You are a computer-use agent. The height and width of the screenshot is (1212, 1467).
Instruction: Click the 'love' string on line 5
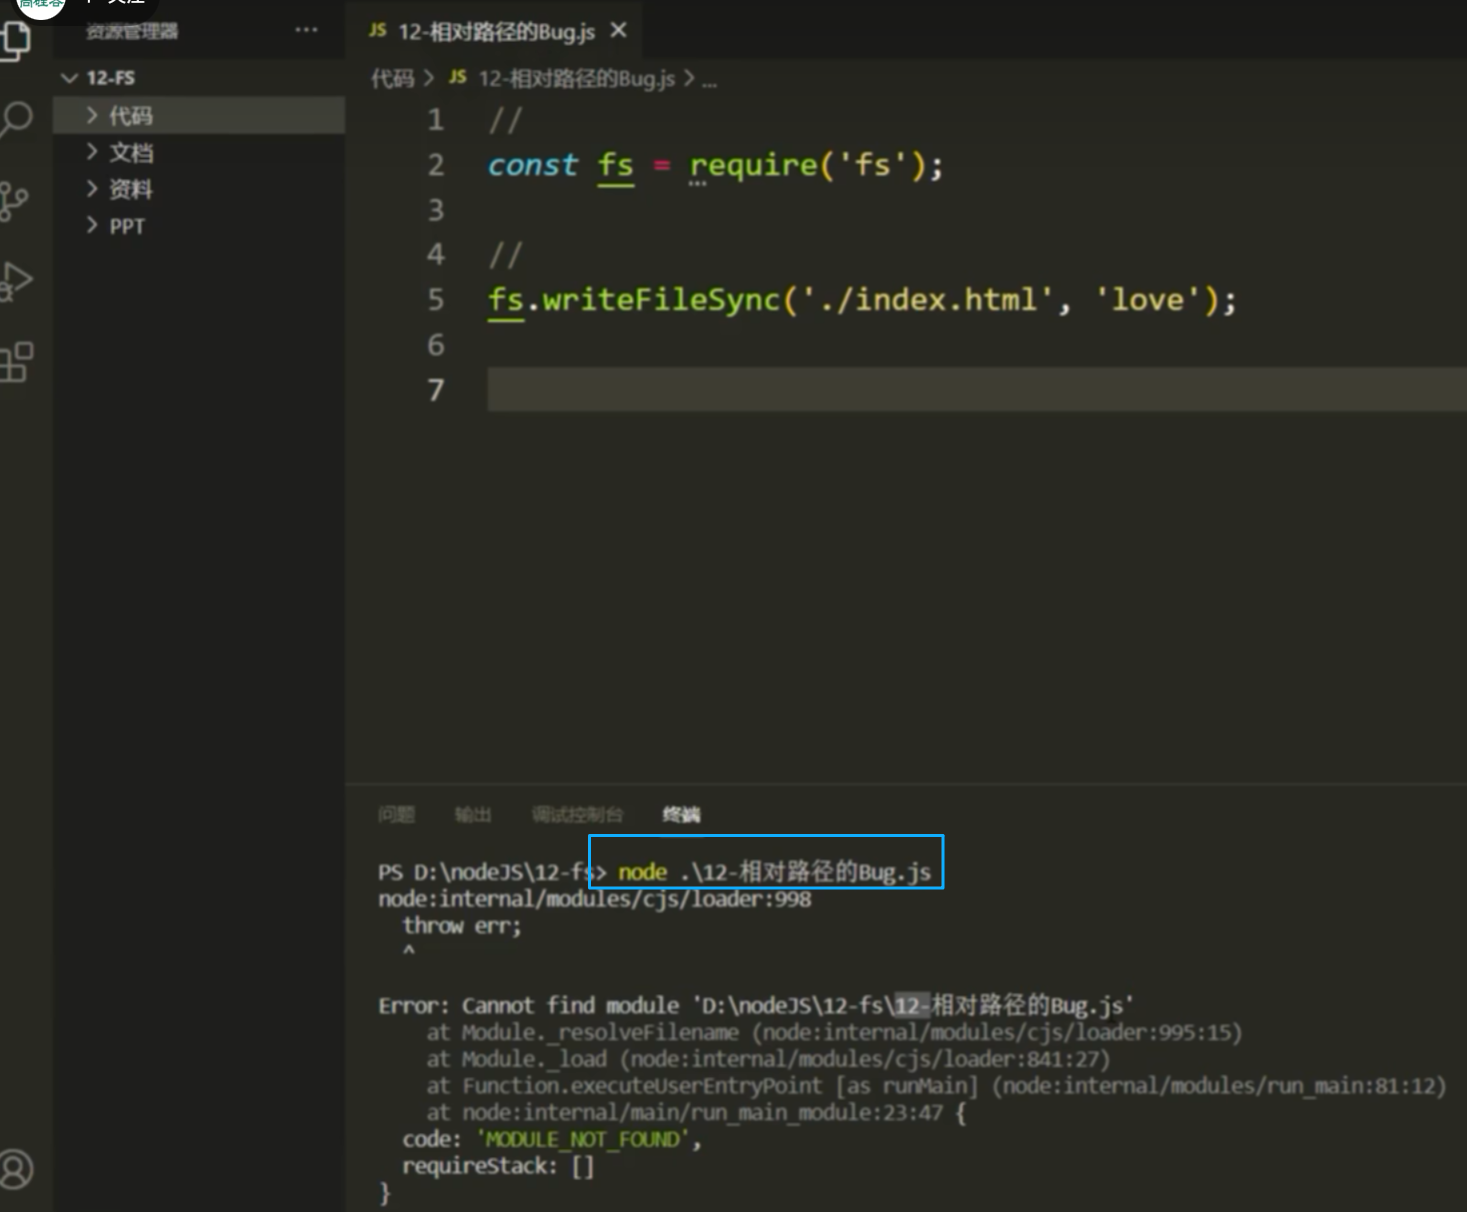[1148, 300]
